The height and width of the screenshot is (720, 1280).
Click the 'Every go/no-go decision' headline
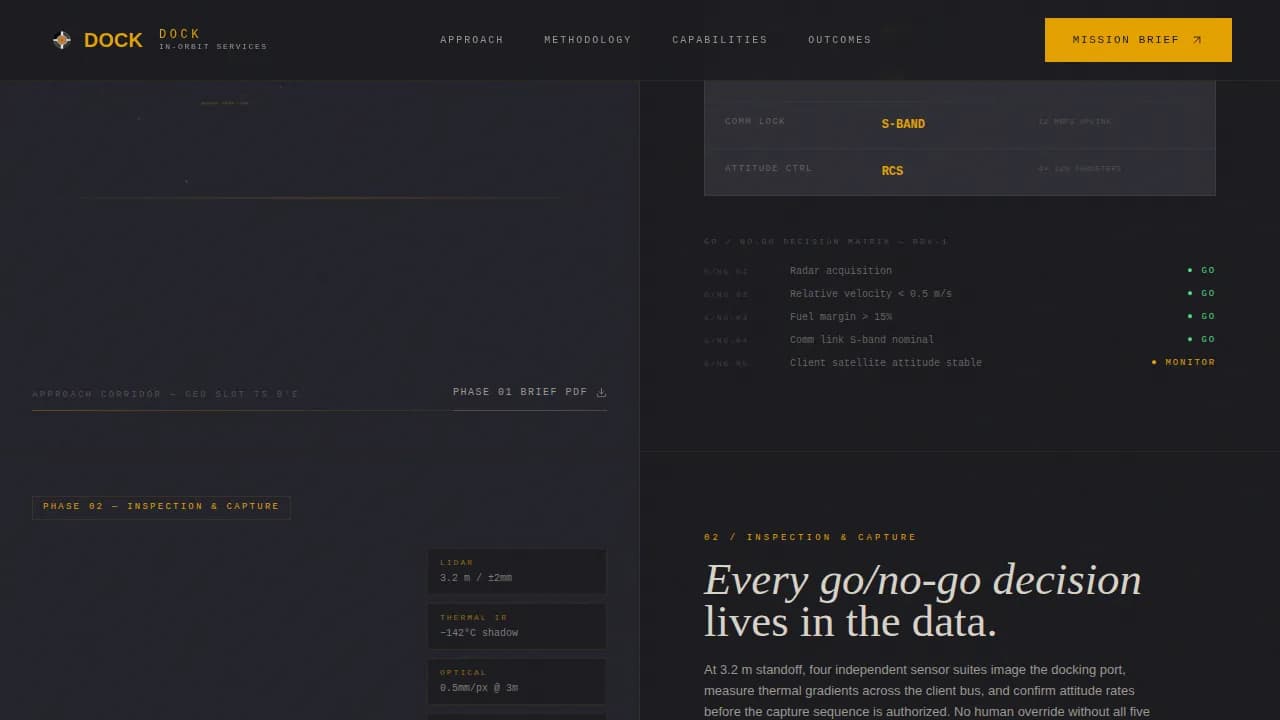coord(922,580)
